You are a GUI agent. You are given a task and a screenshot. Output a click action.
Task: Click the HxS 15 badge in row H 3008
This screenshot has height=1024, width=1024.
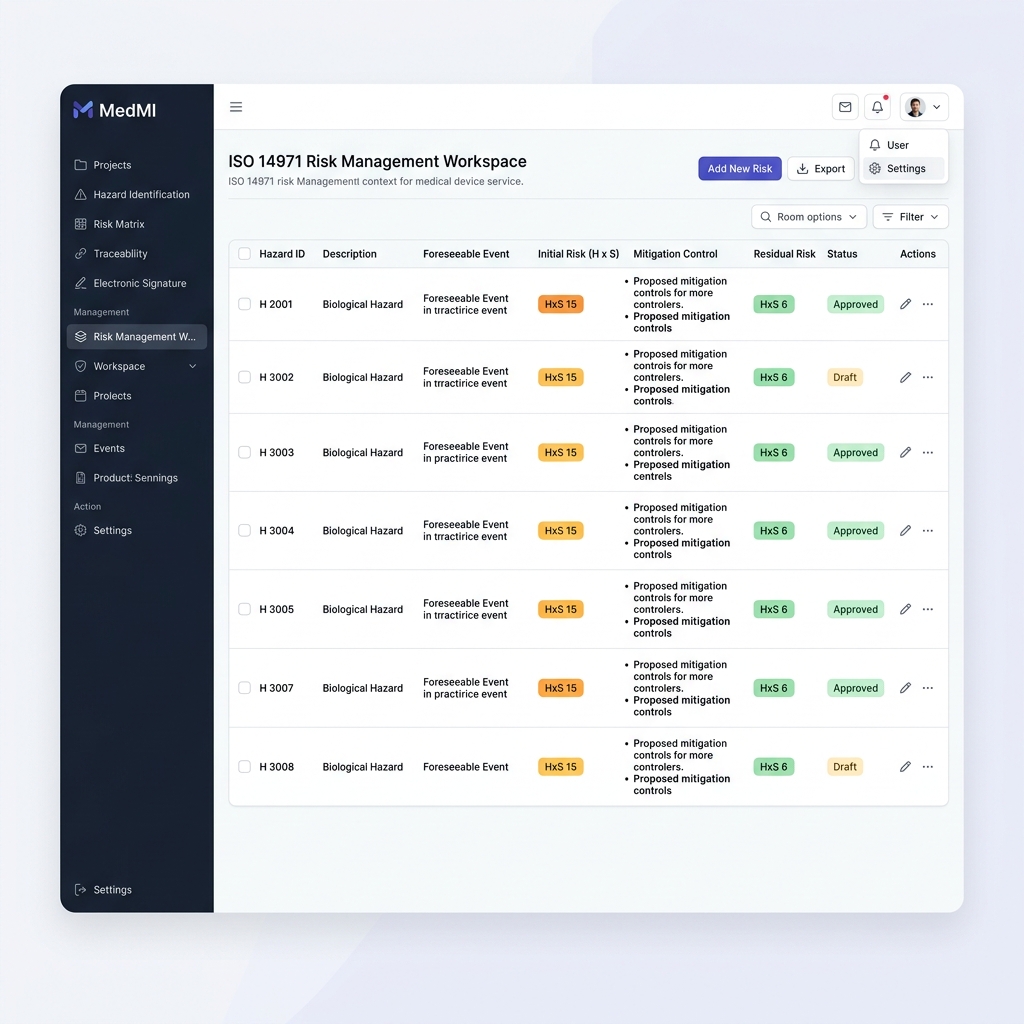point(560,767)
